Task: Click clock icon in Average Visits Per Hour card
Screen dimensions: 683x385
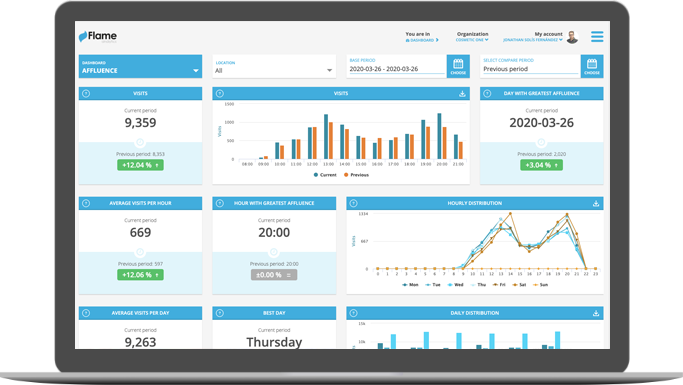Action: pos(140,252)
